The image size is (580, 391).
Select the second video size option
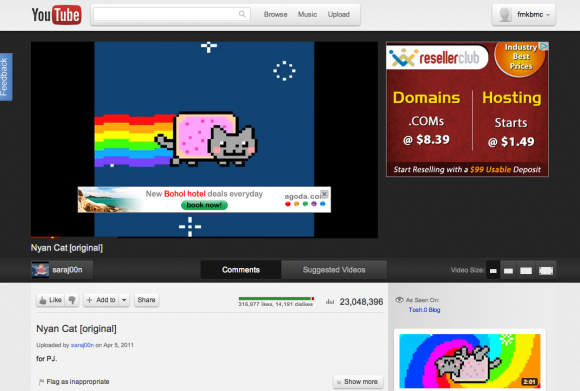click(508, 270)
